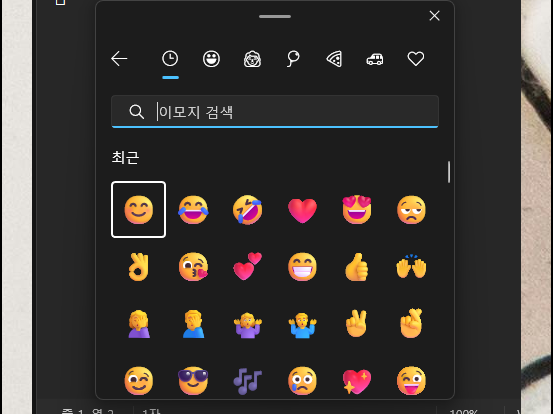Focus the 이모지 검색 search field
Viewport: 553px width, 414px height.
(x=275, y=111)
